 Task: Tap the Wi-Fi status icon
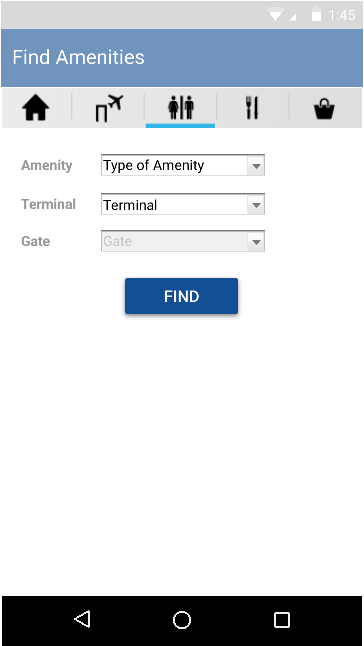[x=275, y=15]
